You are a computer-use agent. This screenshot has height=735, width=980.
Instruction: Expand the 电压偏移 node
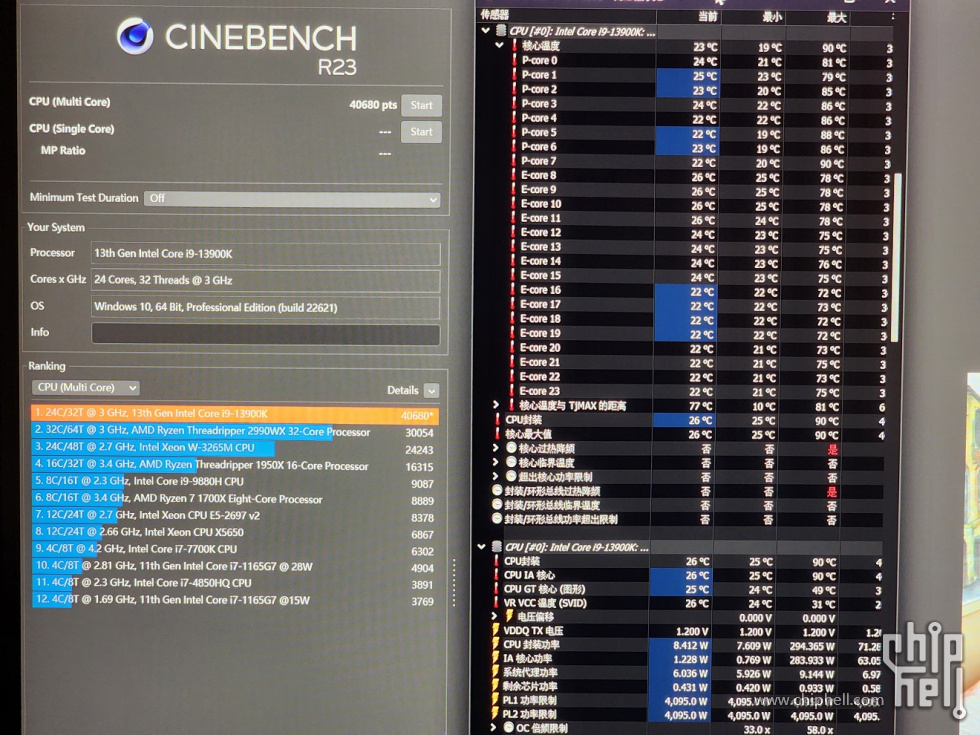(x=494, y=616)
